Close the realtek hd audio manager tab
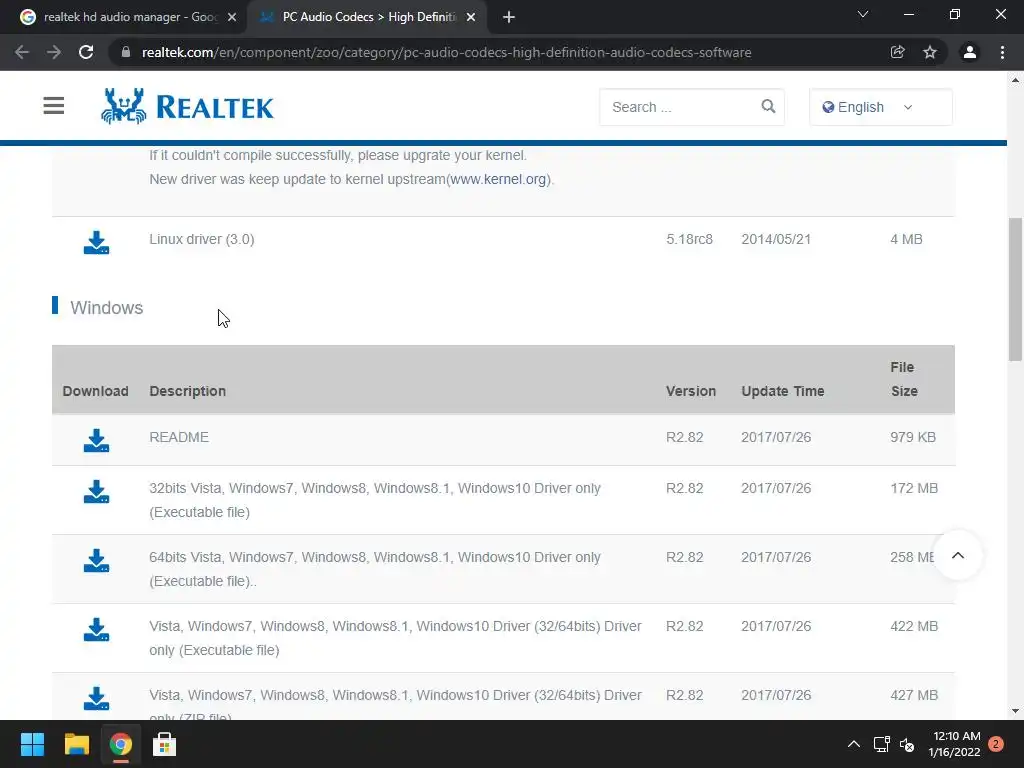This screenshot has height=768, width=1024. [232, 17]
